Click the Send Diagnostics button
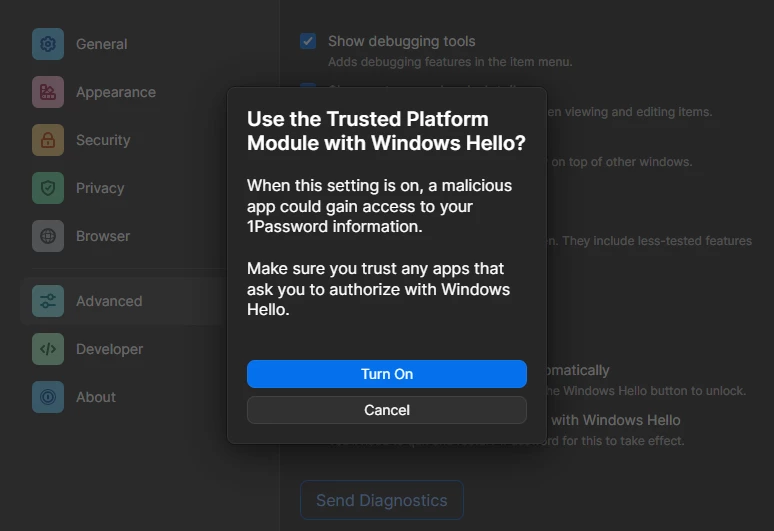This screenshot has width=774, height=531. tap(382, 500)
